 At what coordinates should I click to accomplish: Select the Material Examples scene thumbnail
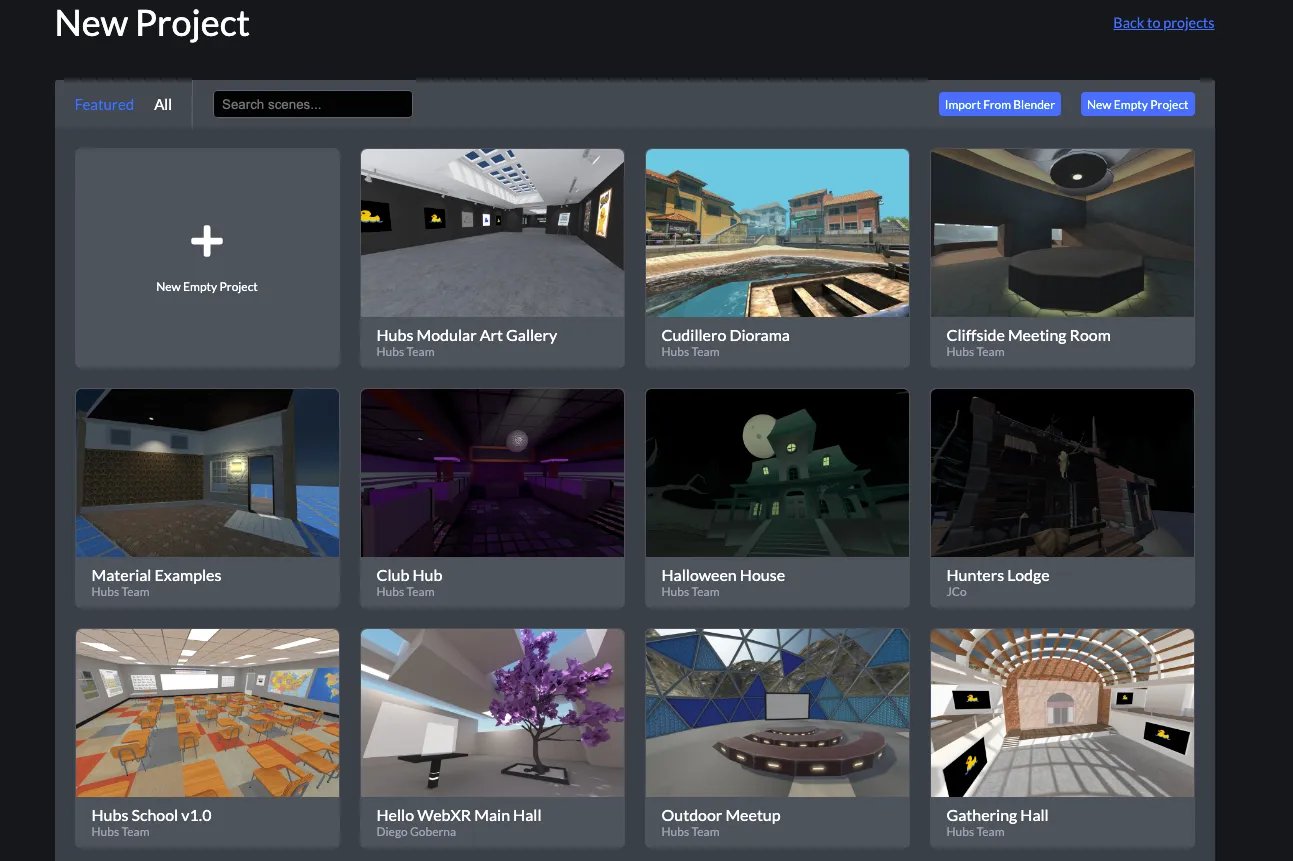pos(207,473)
